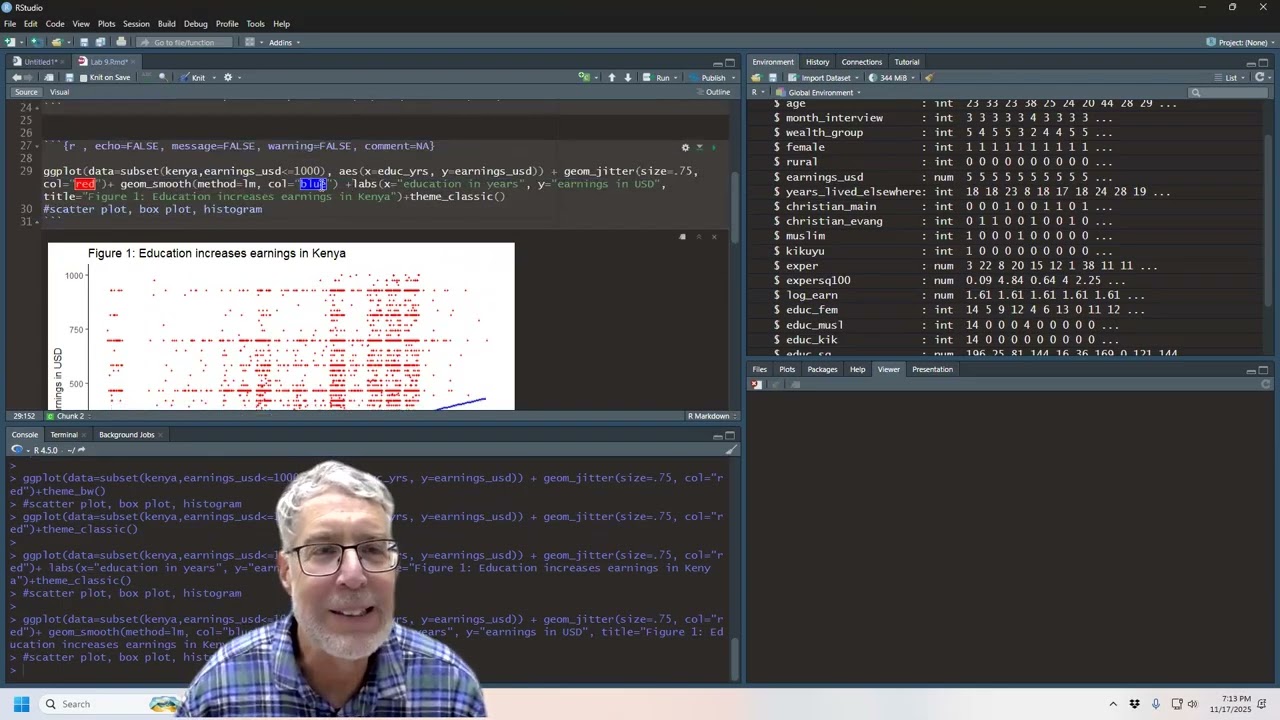Open the R Markdown file type selector
1280x720 pixels.
(x=712, y=416)
